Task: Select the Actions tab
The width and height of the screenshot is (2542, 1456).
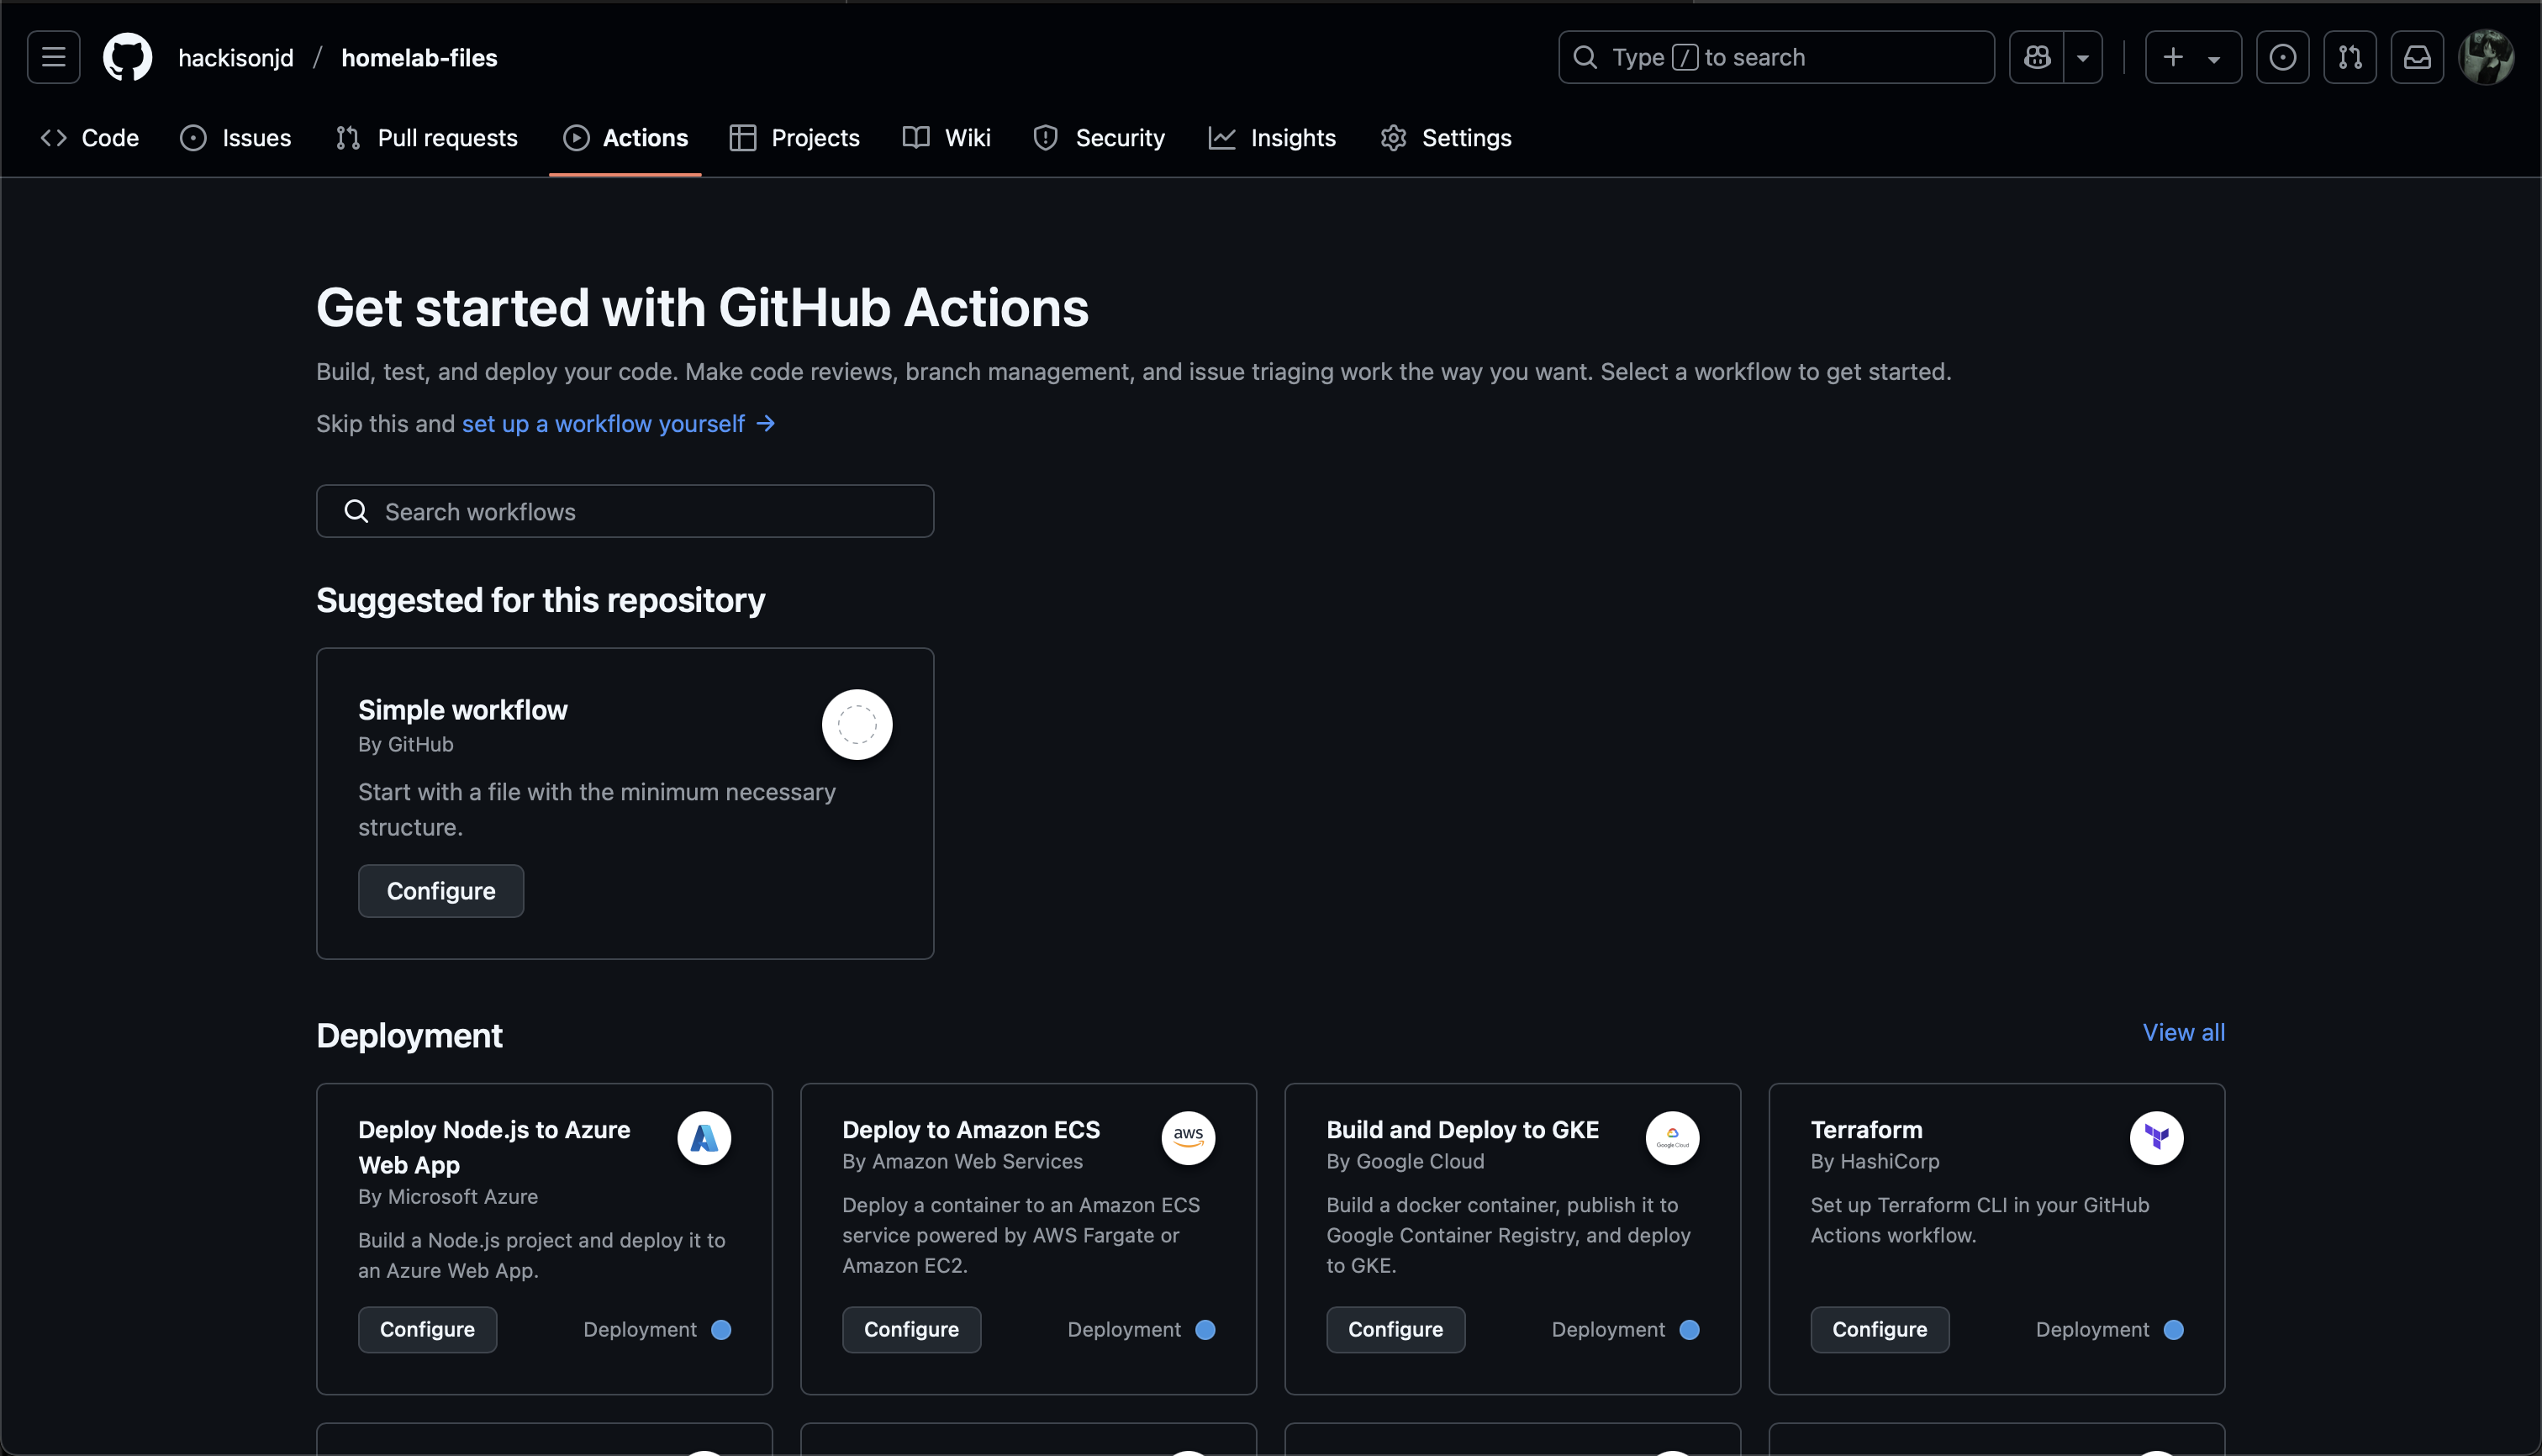Action: [625, 138]
